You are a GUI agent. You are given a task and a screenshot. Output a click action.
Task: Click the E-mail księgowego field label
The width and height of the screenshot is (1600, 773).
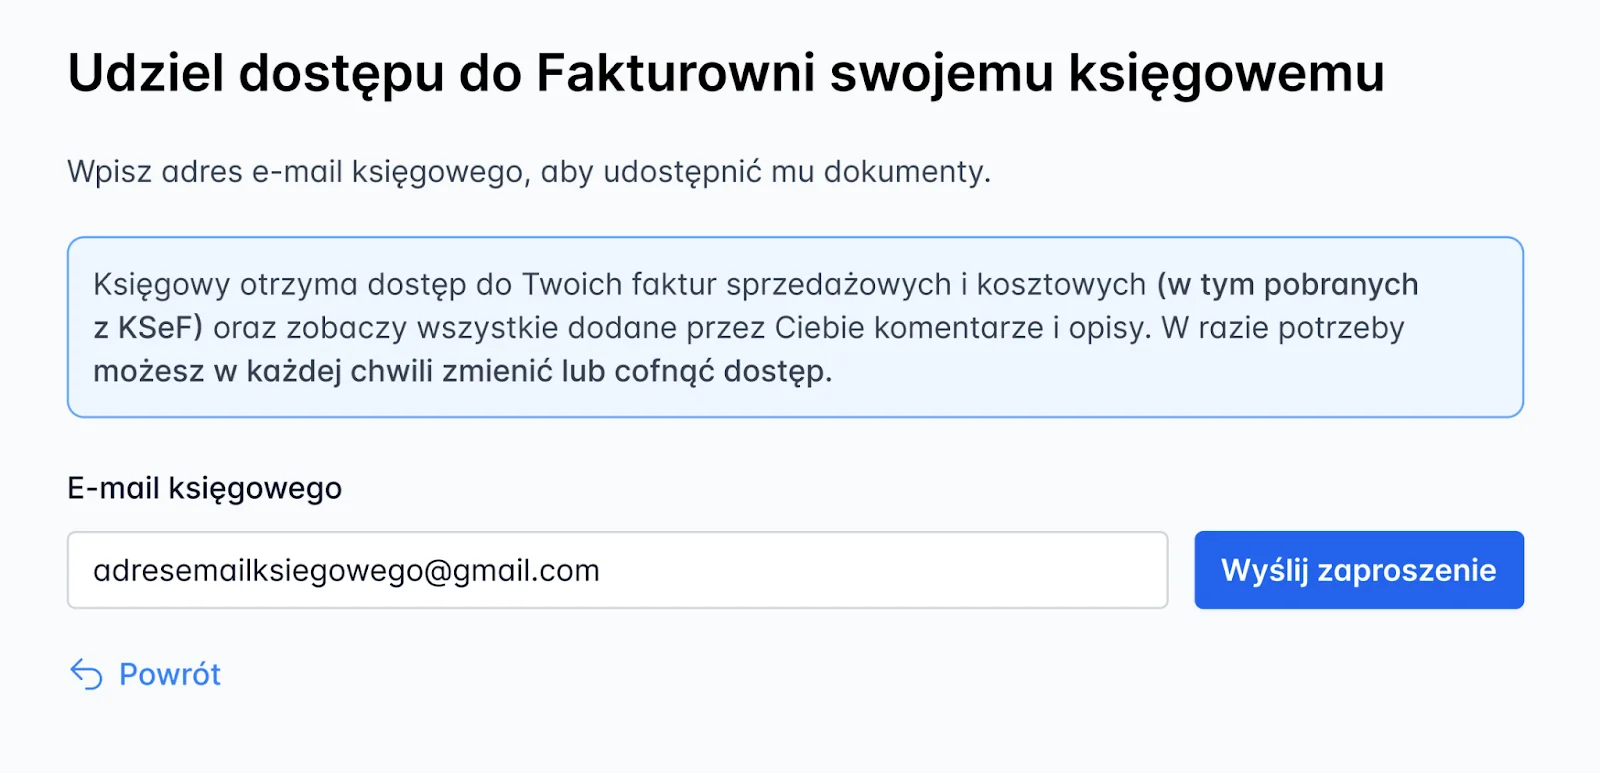tap(204, 489)
